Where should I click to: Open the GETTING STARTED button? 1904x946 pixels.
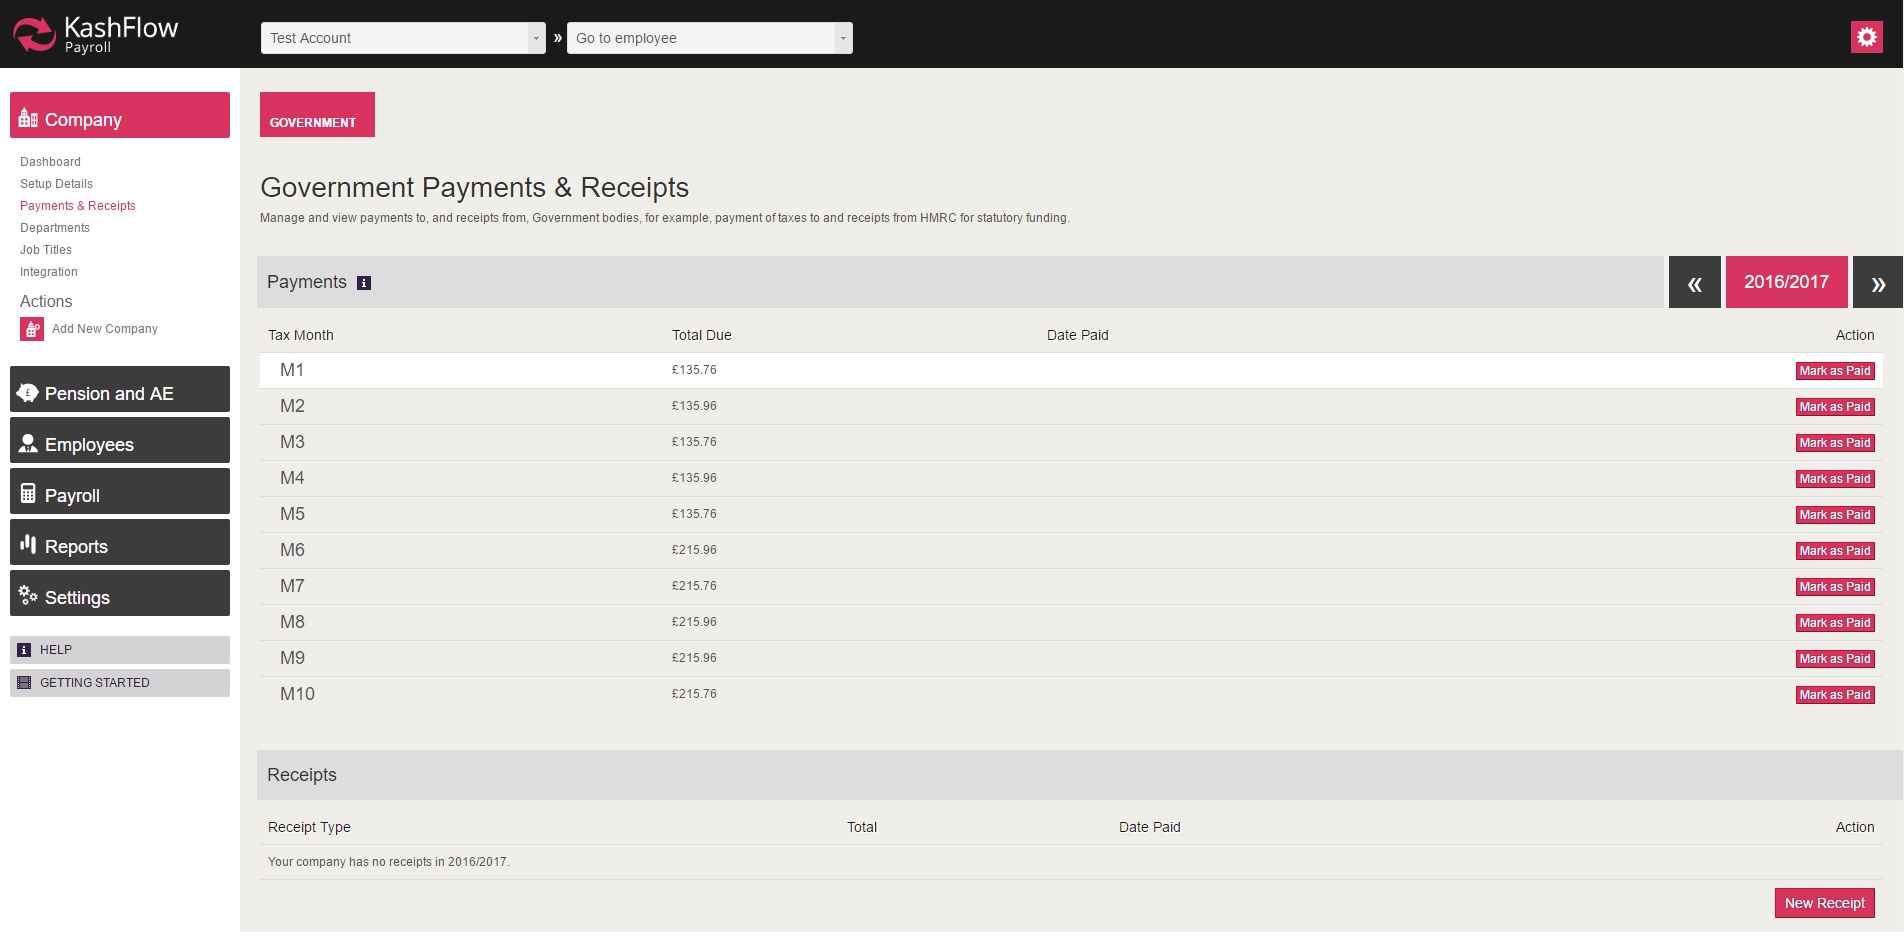[x=120, y=683]
